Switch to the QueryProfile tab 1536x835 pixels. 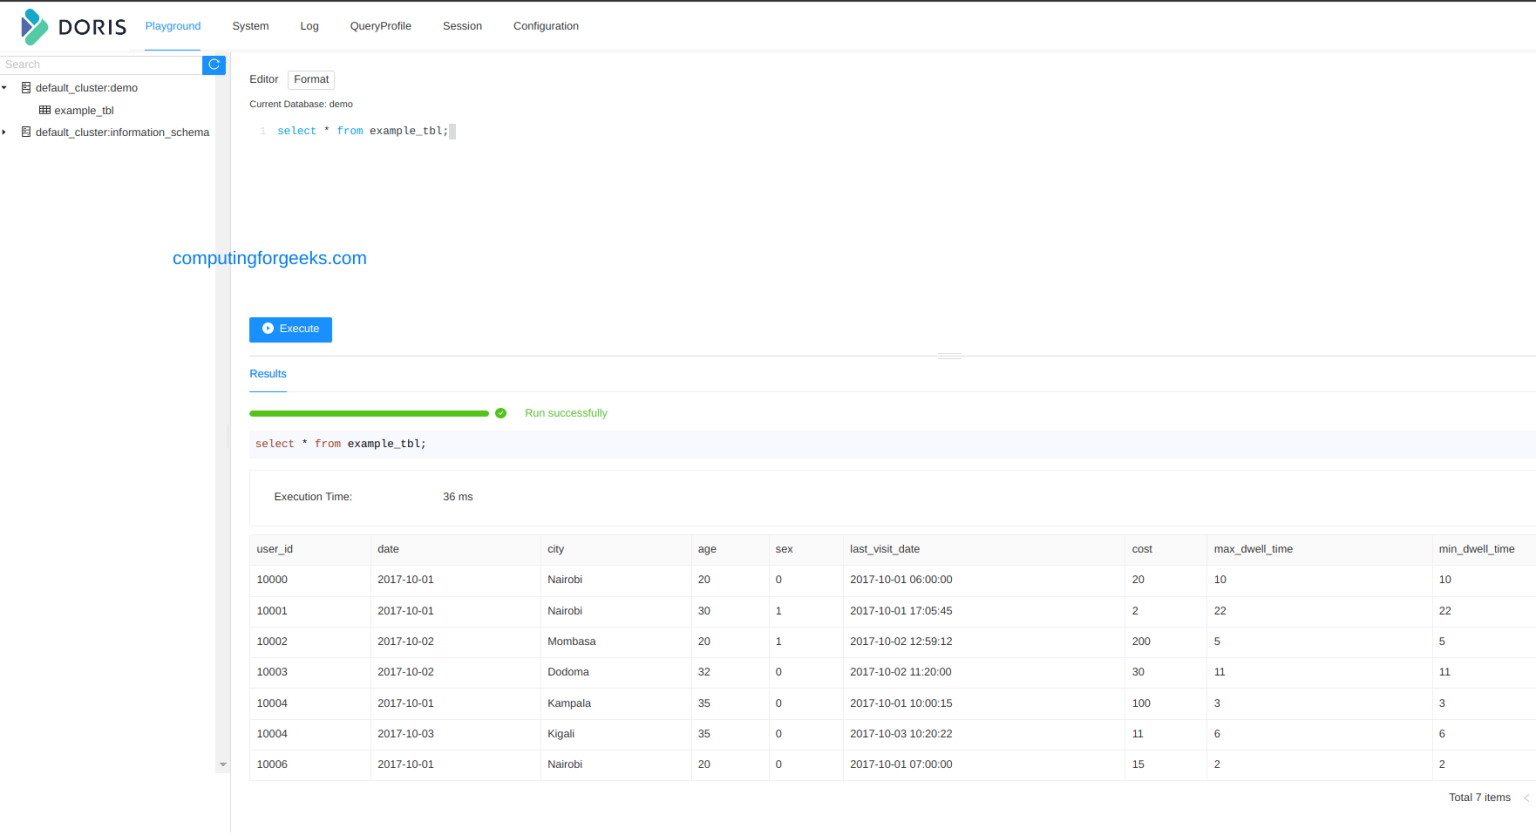380,26
